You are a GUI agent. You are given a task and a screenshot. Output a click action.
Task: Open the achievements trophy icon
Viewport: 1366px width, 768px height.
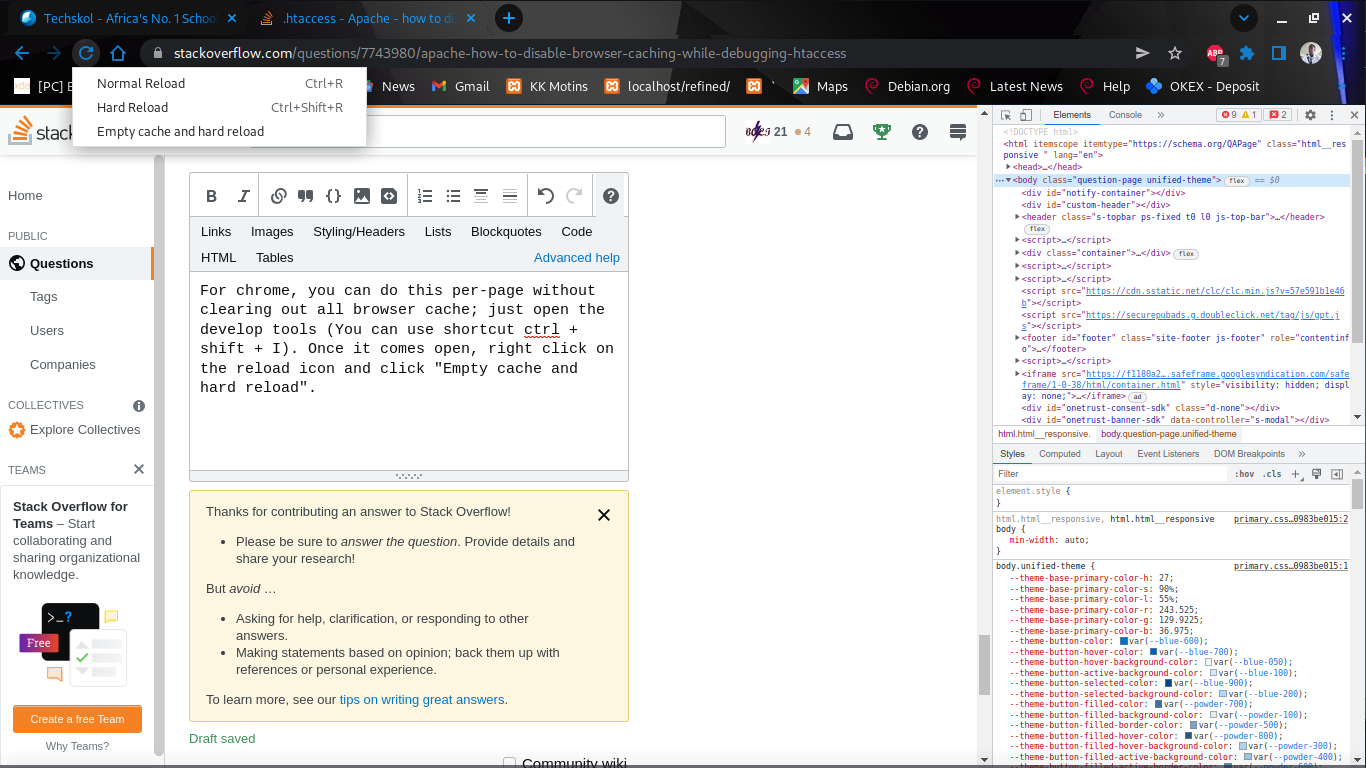tap(881, 131)
